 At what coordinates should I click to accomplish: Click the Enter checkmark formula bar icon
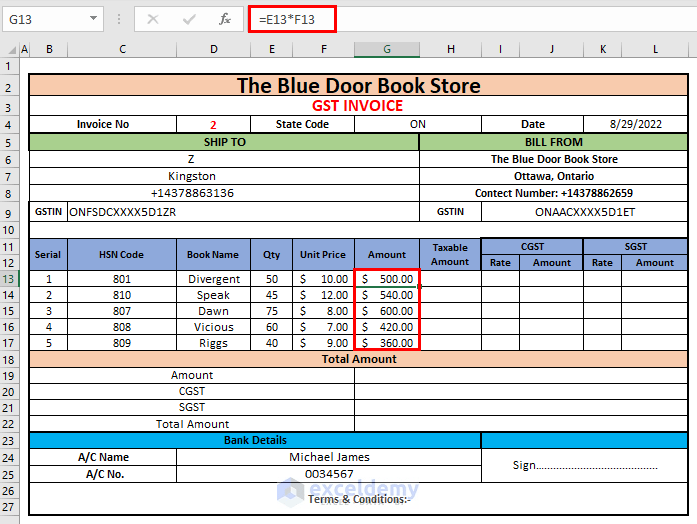pyautogui.click(x=189, y=19)
